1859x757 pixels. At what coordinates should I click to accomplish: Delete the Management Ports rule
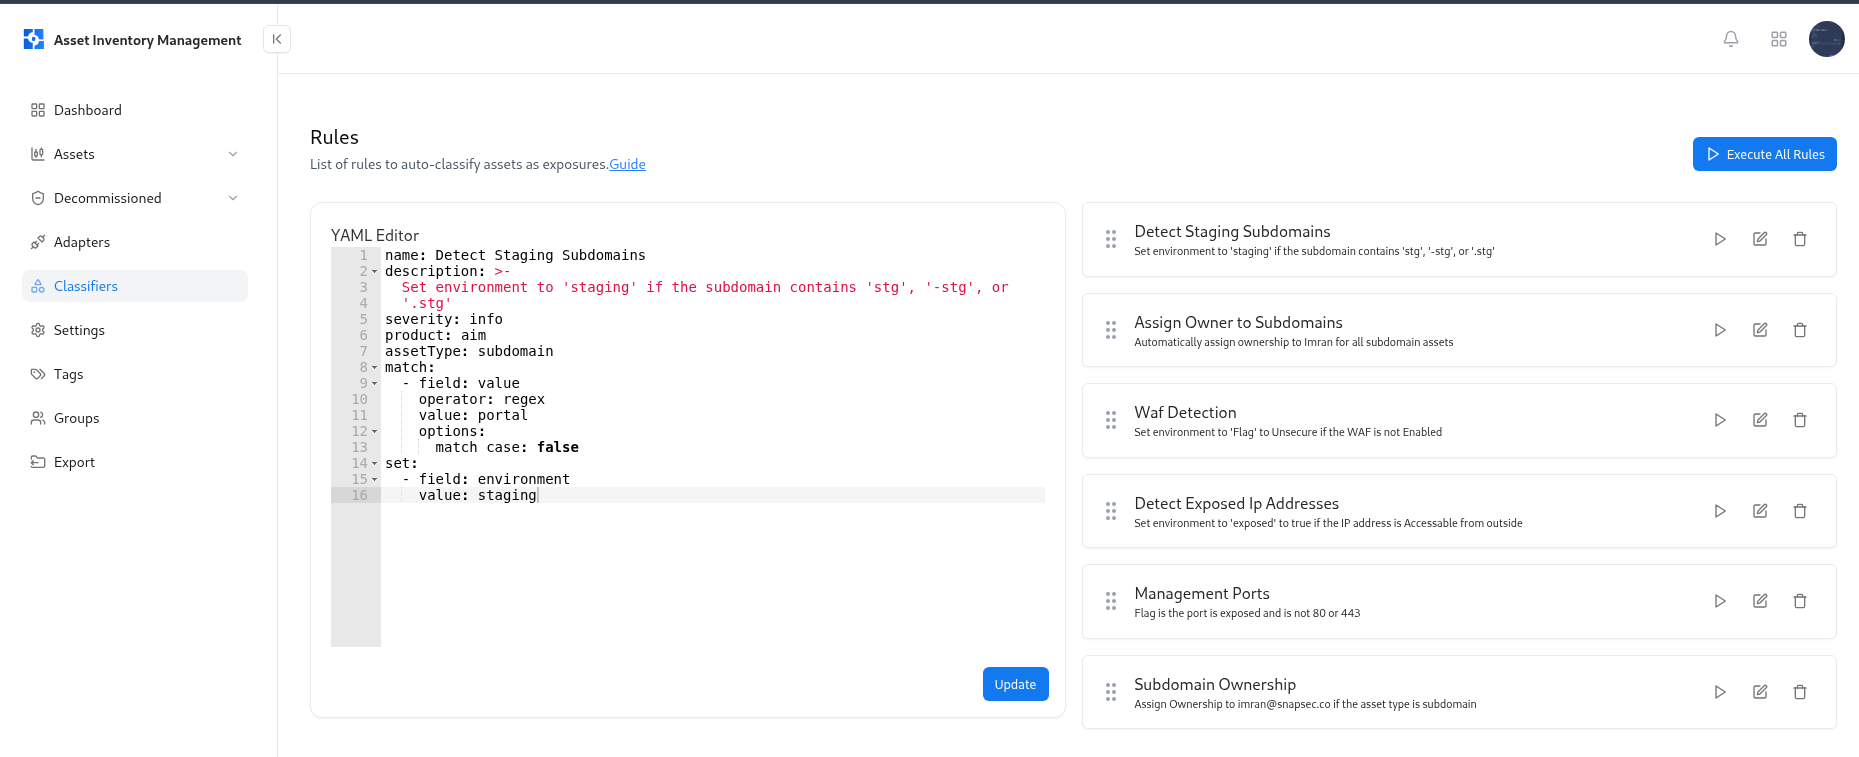tap(1800, 601)
